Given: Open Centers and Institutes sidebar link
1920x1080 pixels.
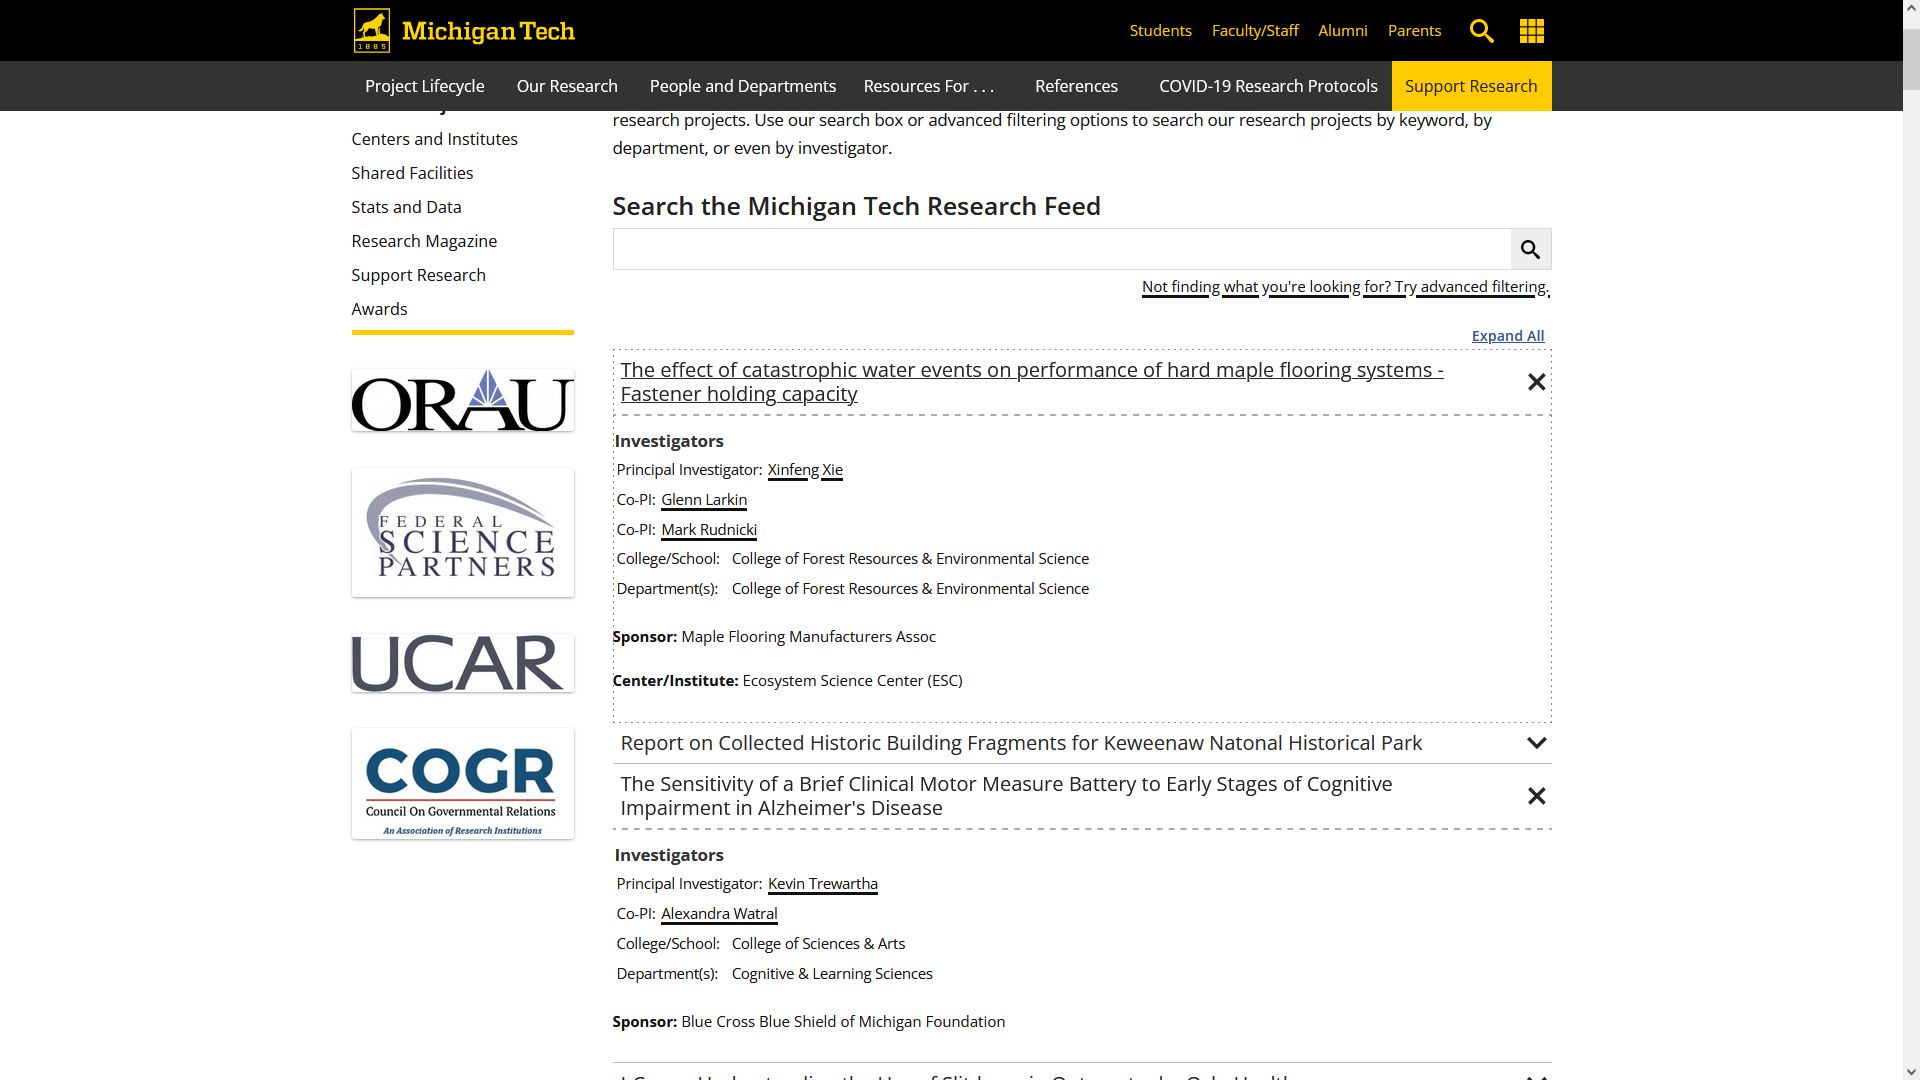Looking at the screenshot, I should point(434,139).
